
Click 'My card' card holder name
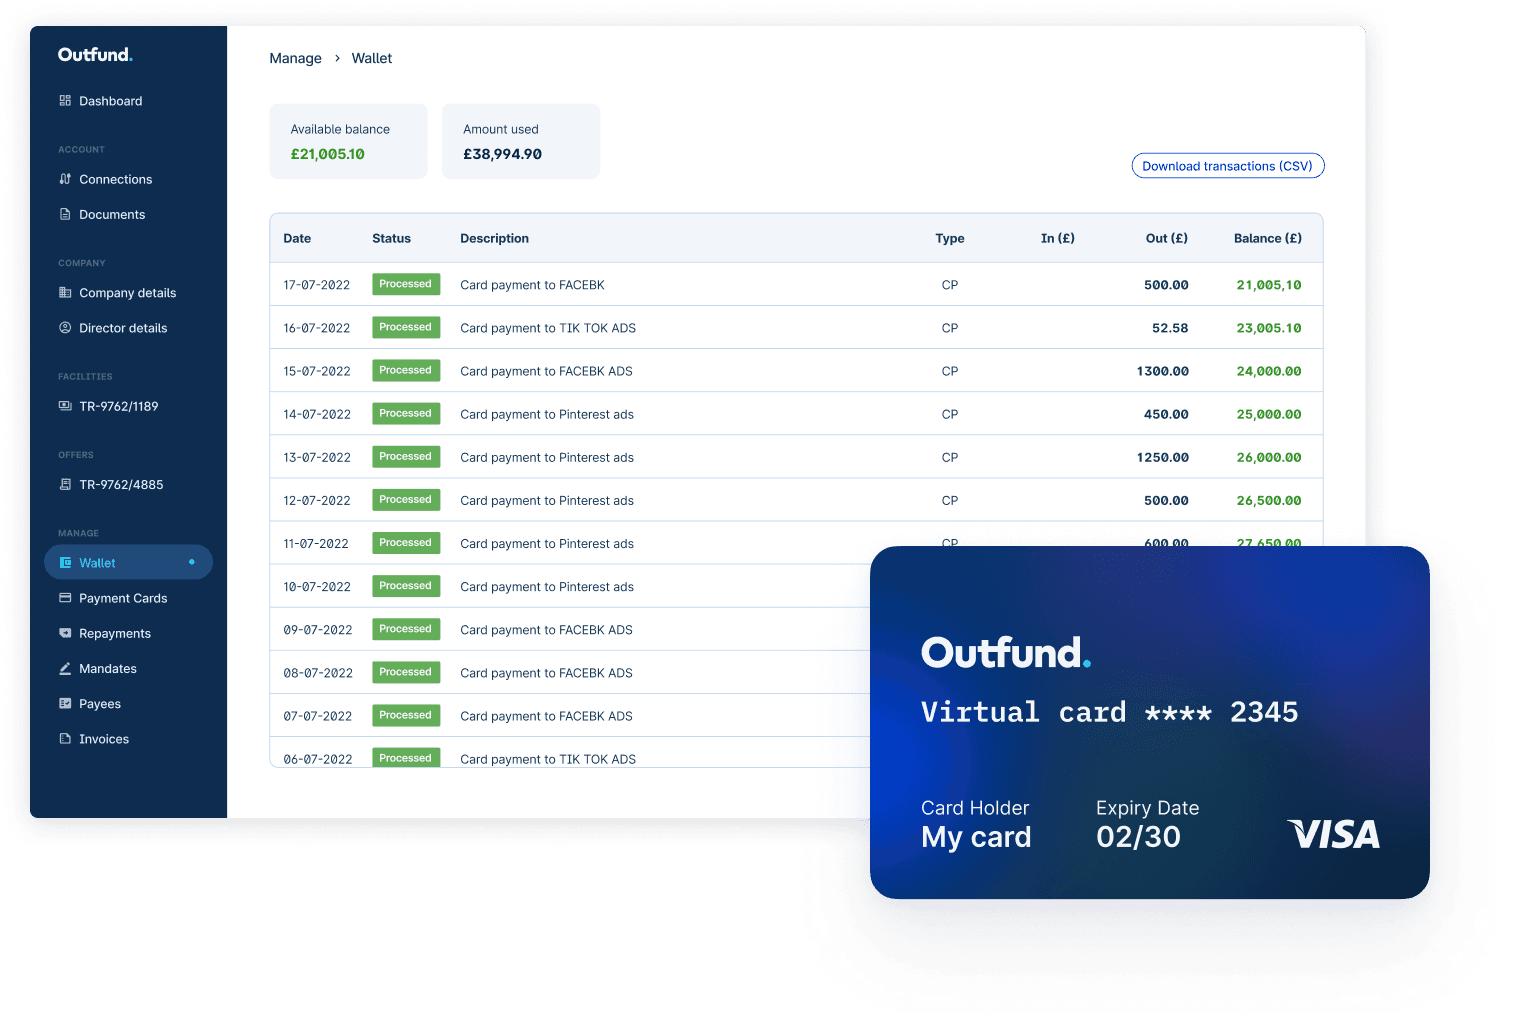(976, 838)
